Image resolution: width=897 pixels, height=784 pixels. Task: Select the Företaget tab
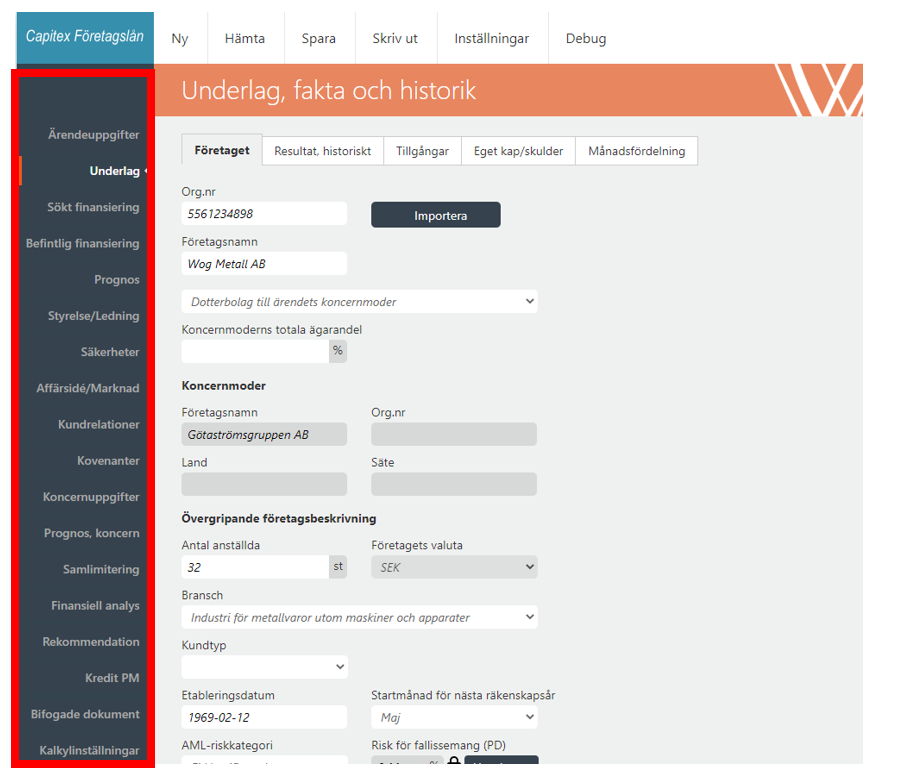pyautogui.click(x=222, y=151)
